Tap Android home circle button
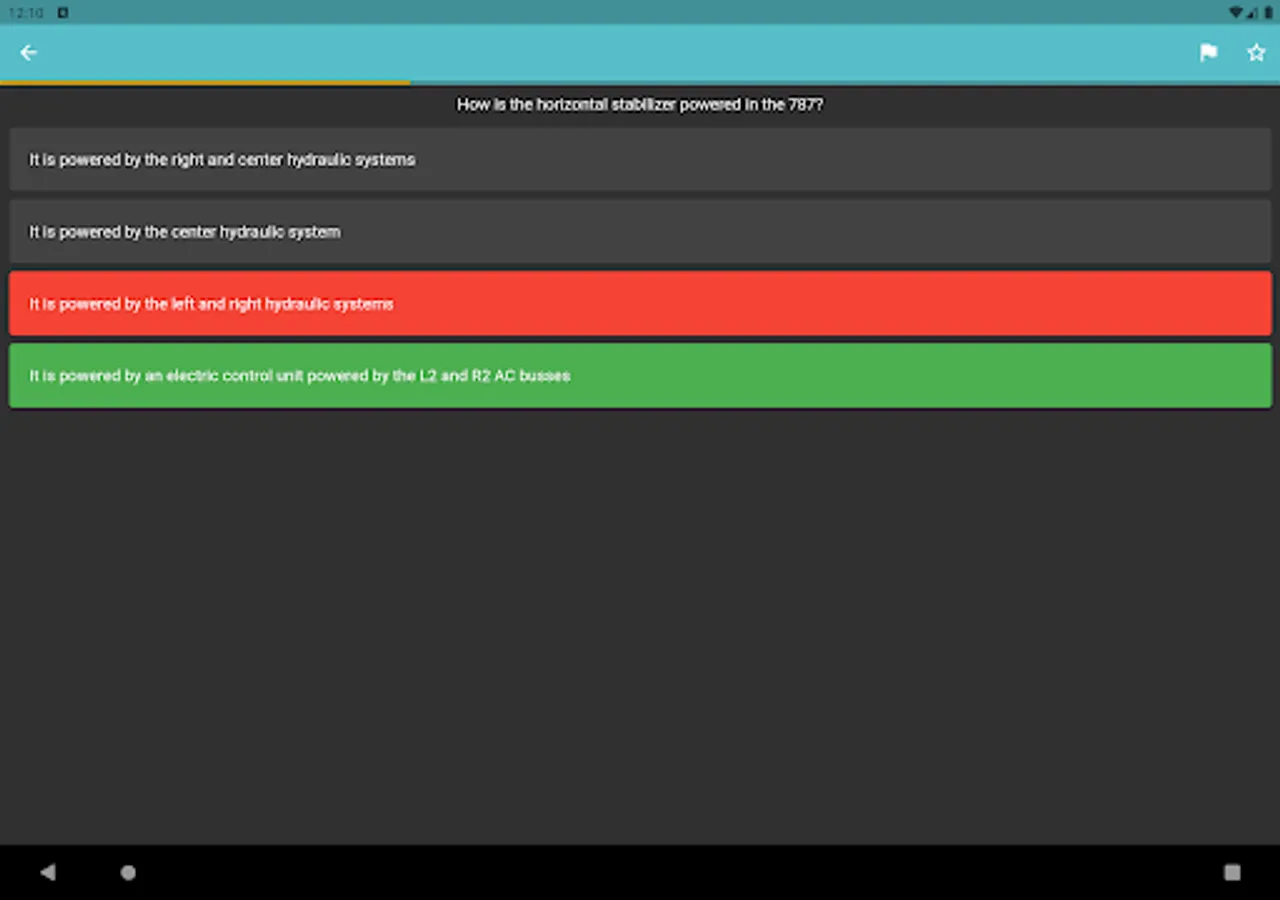The width and height of the screenshot is (1280, 900). click(x=128, y=872)
